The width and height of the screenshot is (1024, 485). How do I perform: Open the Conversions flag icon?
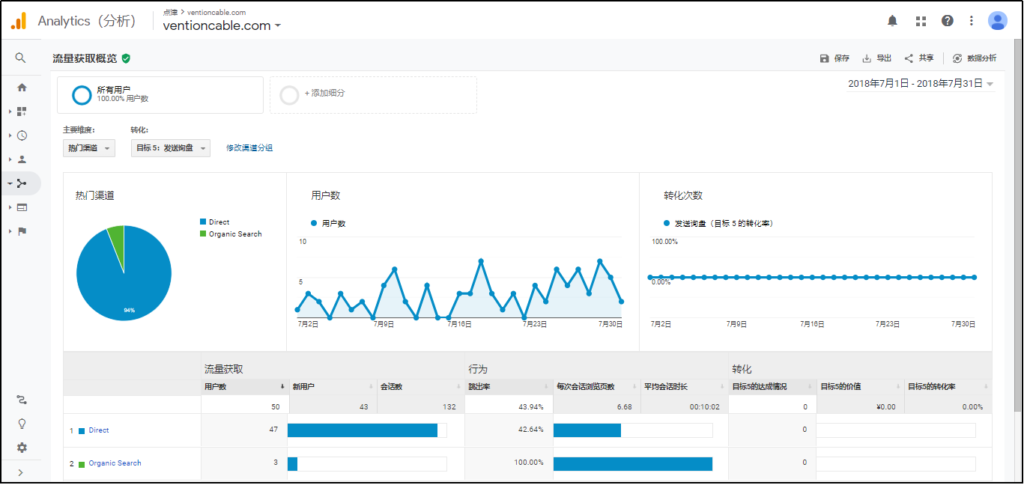22,231
